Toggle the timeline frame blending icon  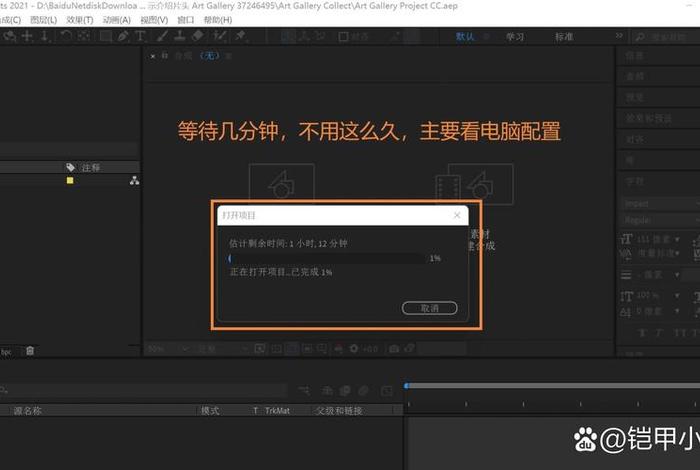click(345, 391)
